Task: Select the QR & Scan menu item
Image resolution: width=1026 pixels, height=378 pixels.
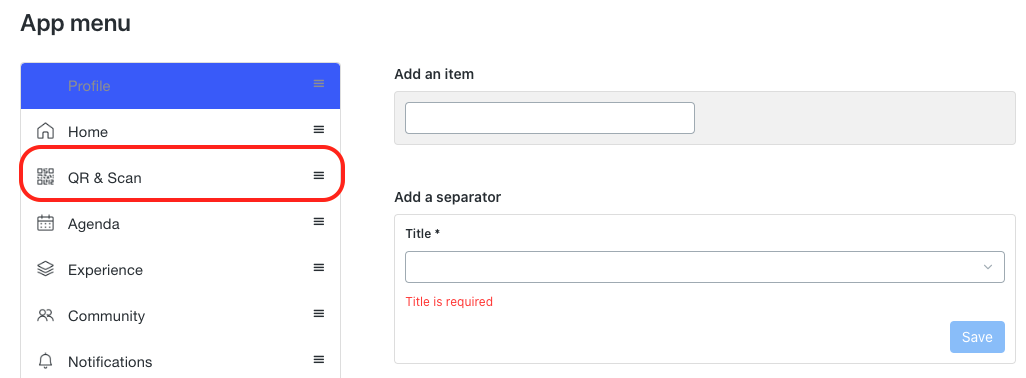Action: 181,177
